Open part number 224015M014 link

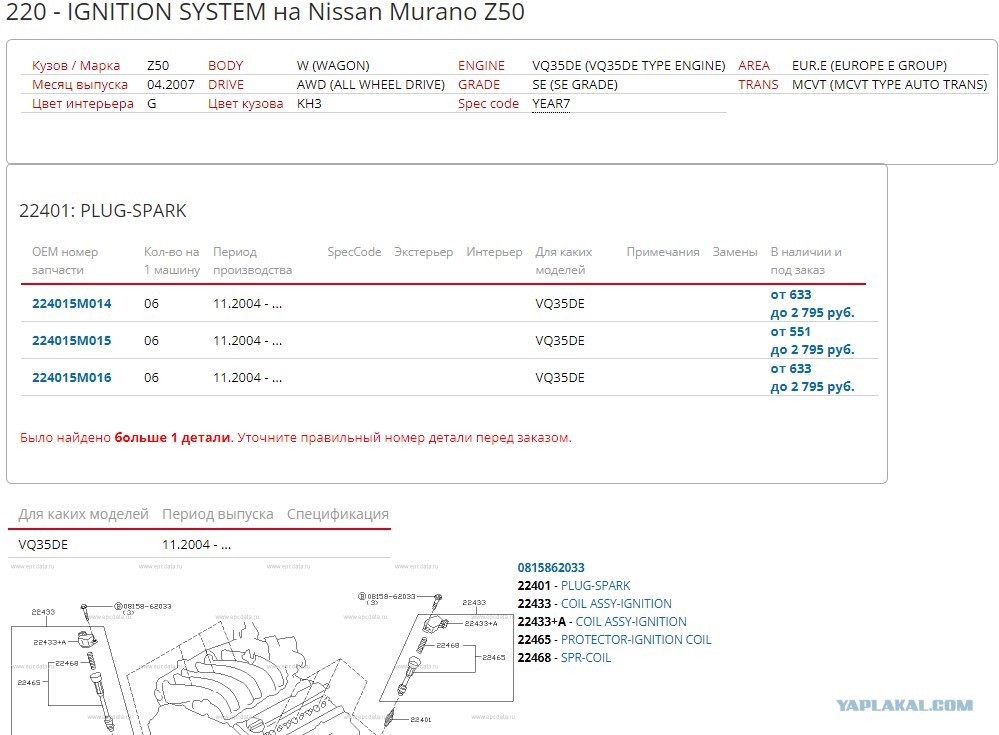click(x=71, y=304)
